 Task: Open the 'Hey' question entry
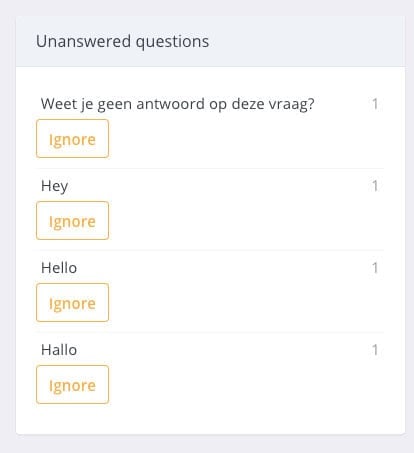(x=54, y=186)
